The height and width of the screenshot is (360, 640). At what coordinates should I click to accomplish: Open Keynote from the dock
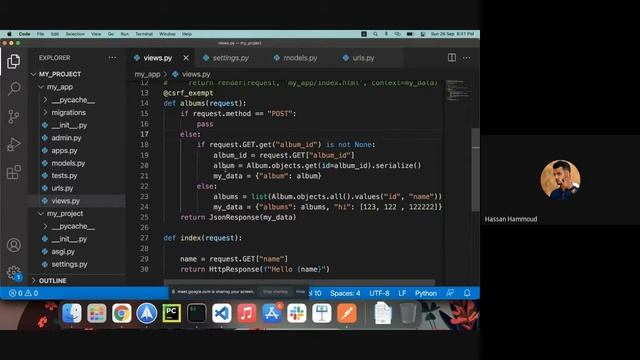point(322,313)
